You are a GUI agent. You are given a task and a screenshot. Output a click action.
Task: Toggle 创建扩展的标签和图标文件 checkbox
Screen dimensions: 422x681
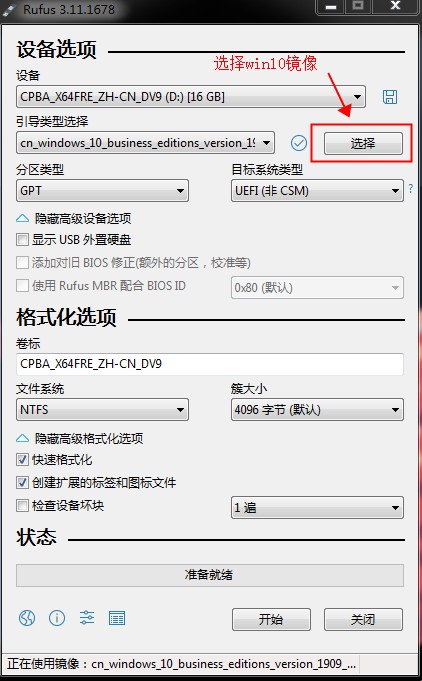[x=22, y=483]
